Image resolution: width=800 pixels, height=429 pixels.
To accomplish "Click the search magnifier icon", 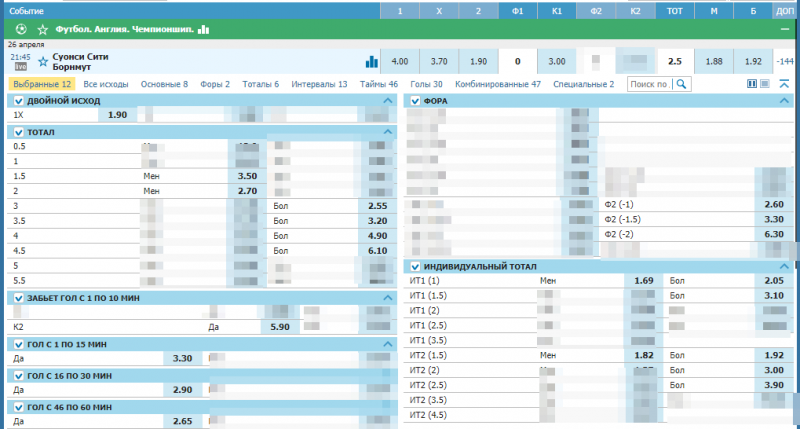I will coord(681,85).
